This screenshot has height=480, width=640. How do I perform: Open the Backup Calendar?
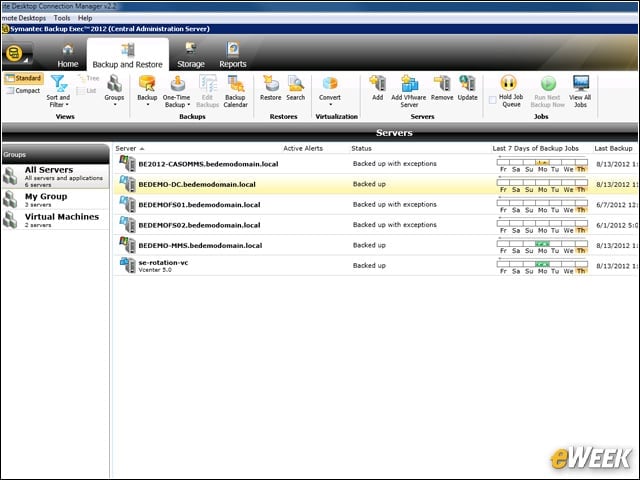pos(236,91)
